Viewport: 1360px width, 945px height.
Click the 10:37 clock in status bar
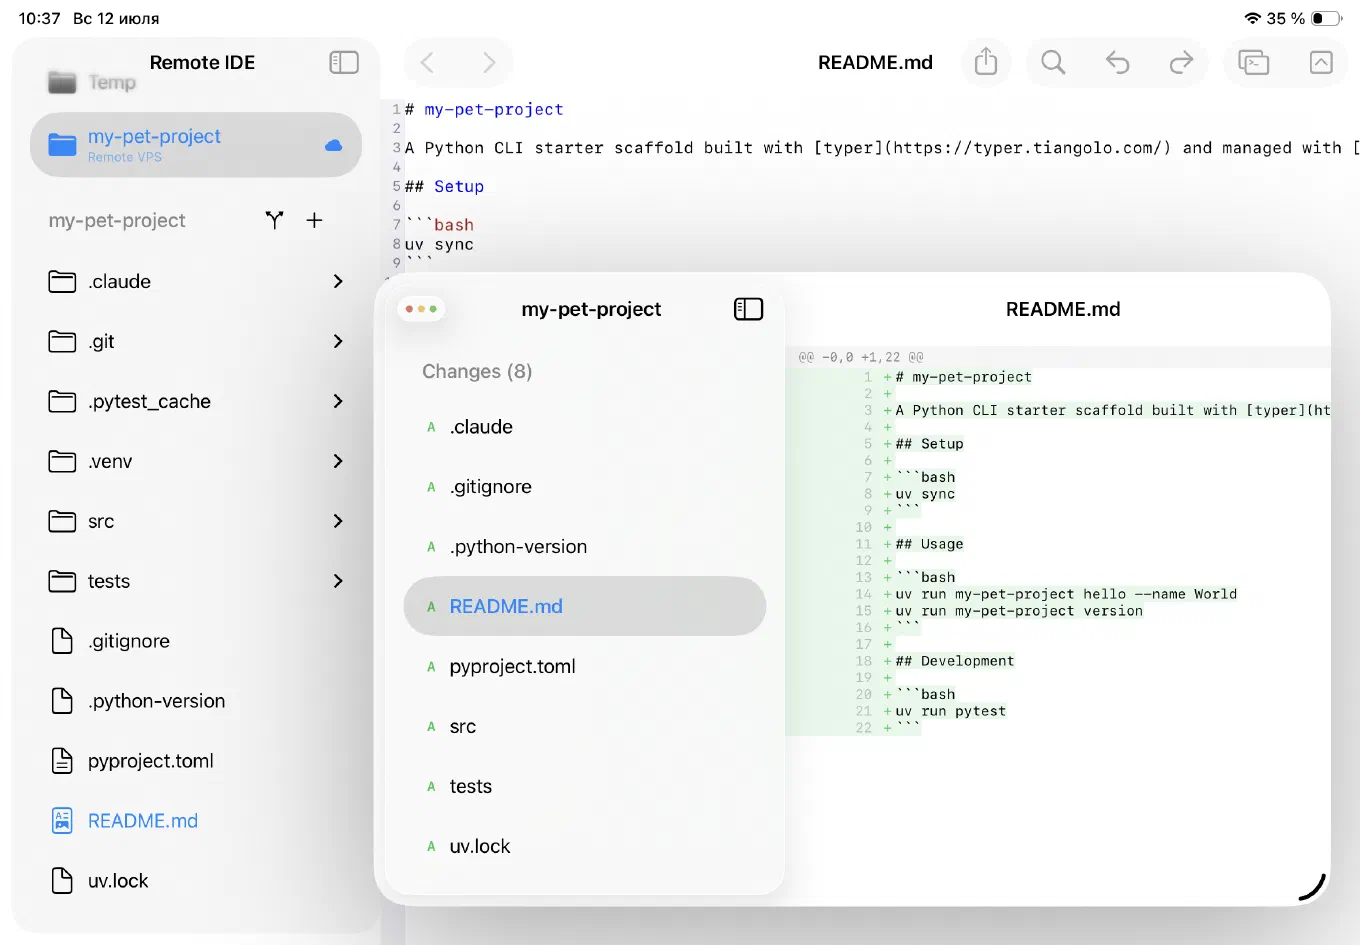pos(40,18)
